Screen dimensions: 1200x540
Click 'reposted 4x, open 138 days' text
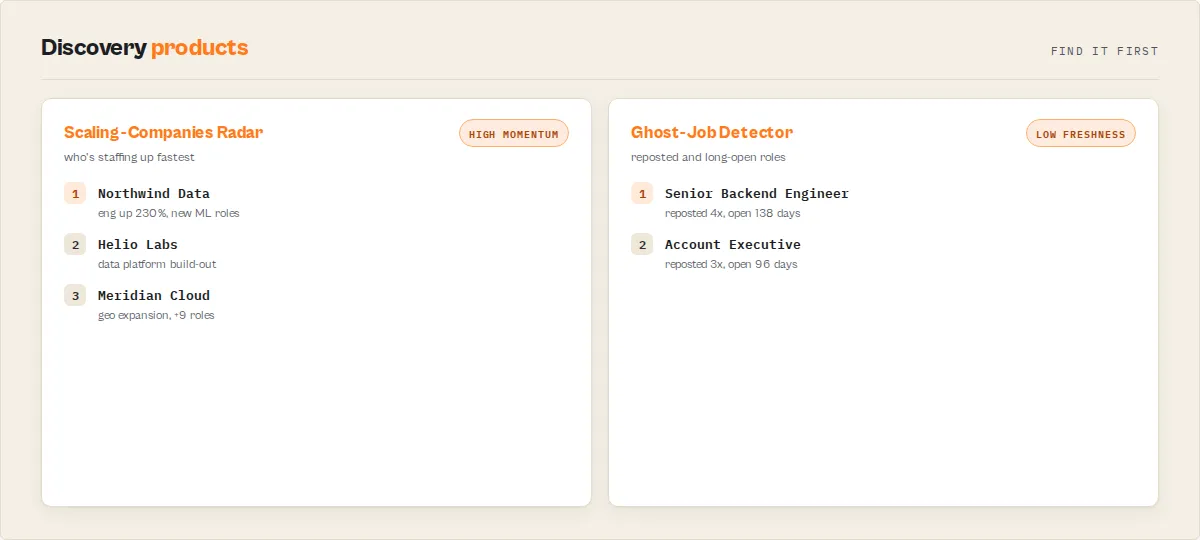tap(733, 213)
